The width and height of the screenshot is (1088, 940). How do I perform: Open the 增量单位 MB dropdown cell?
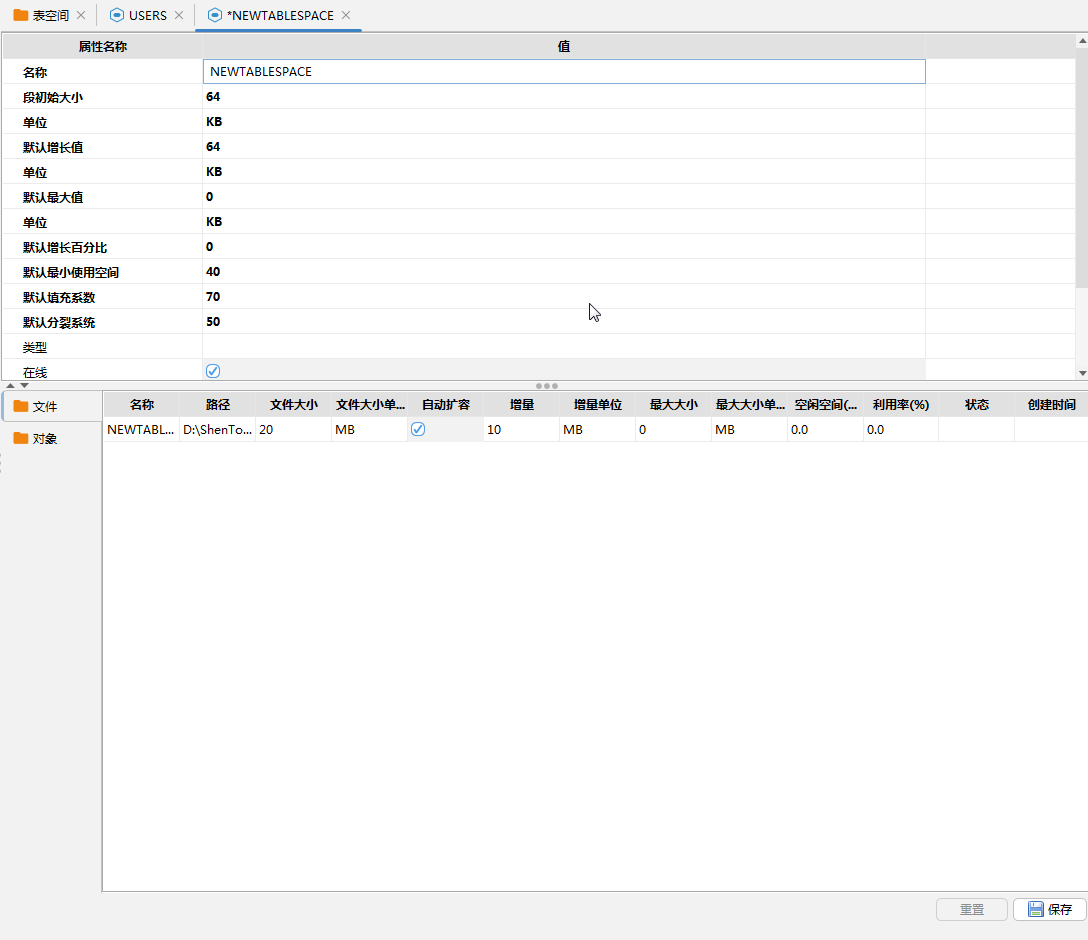click(596, 429)
